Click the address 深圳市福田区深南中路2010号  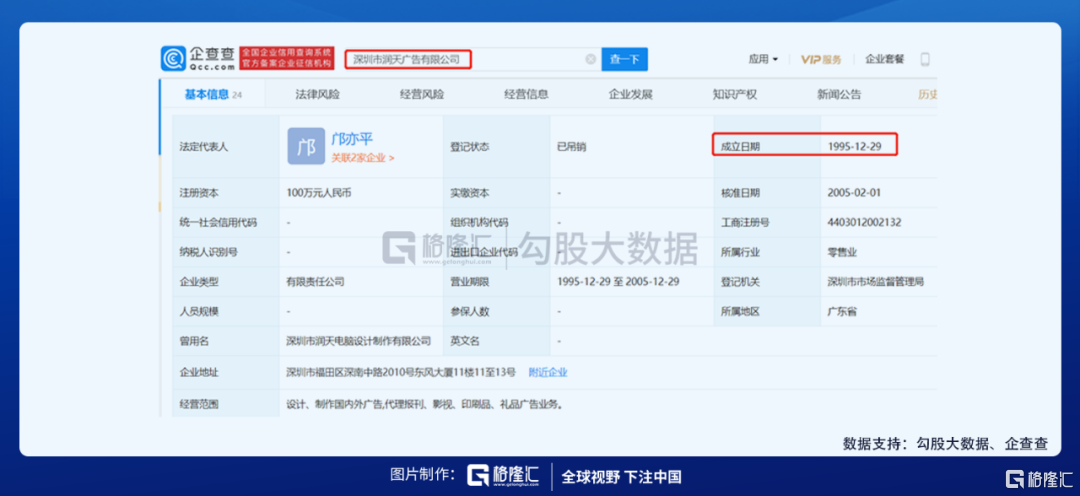(355, 372)
